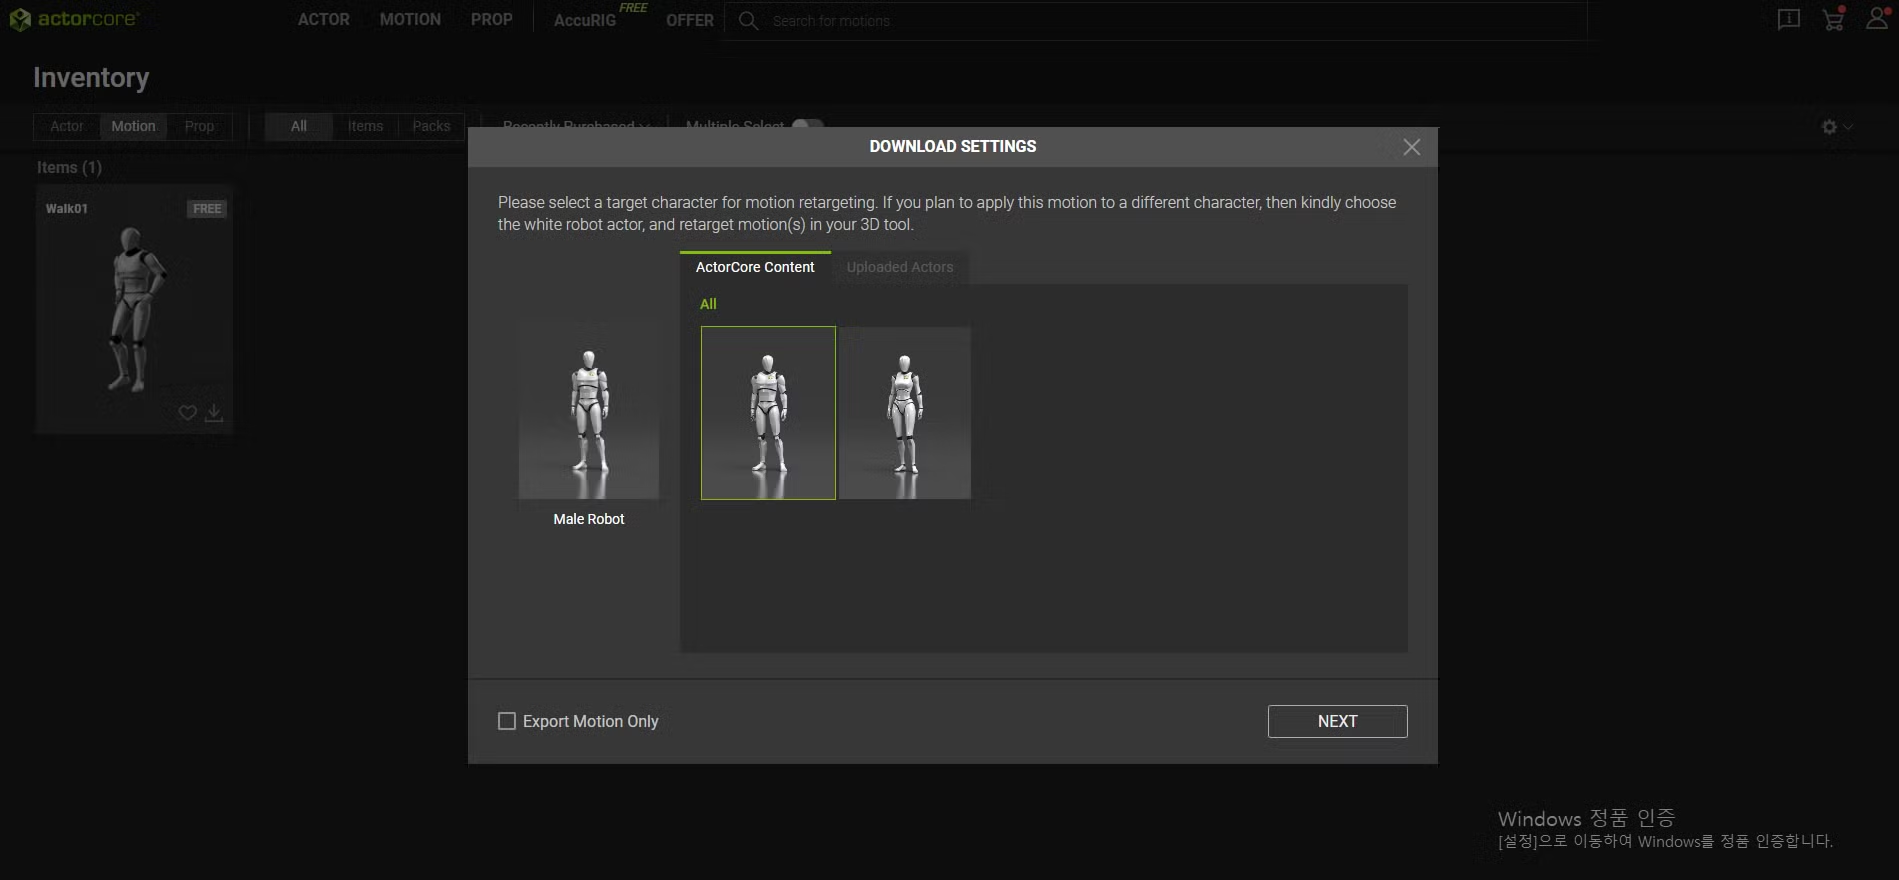Click the Walk01 download icon
Screen dimensions: 1899x880
point(214,412)
